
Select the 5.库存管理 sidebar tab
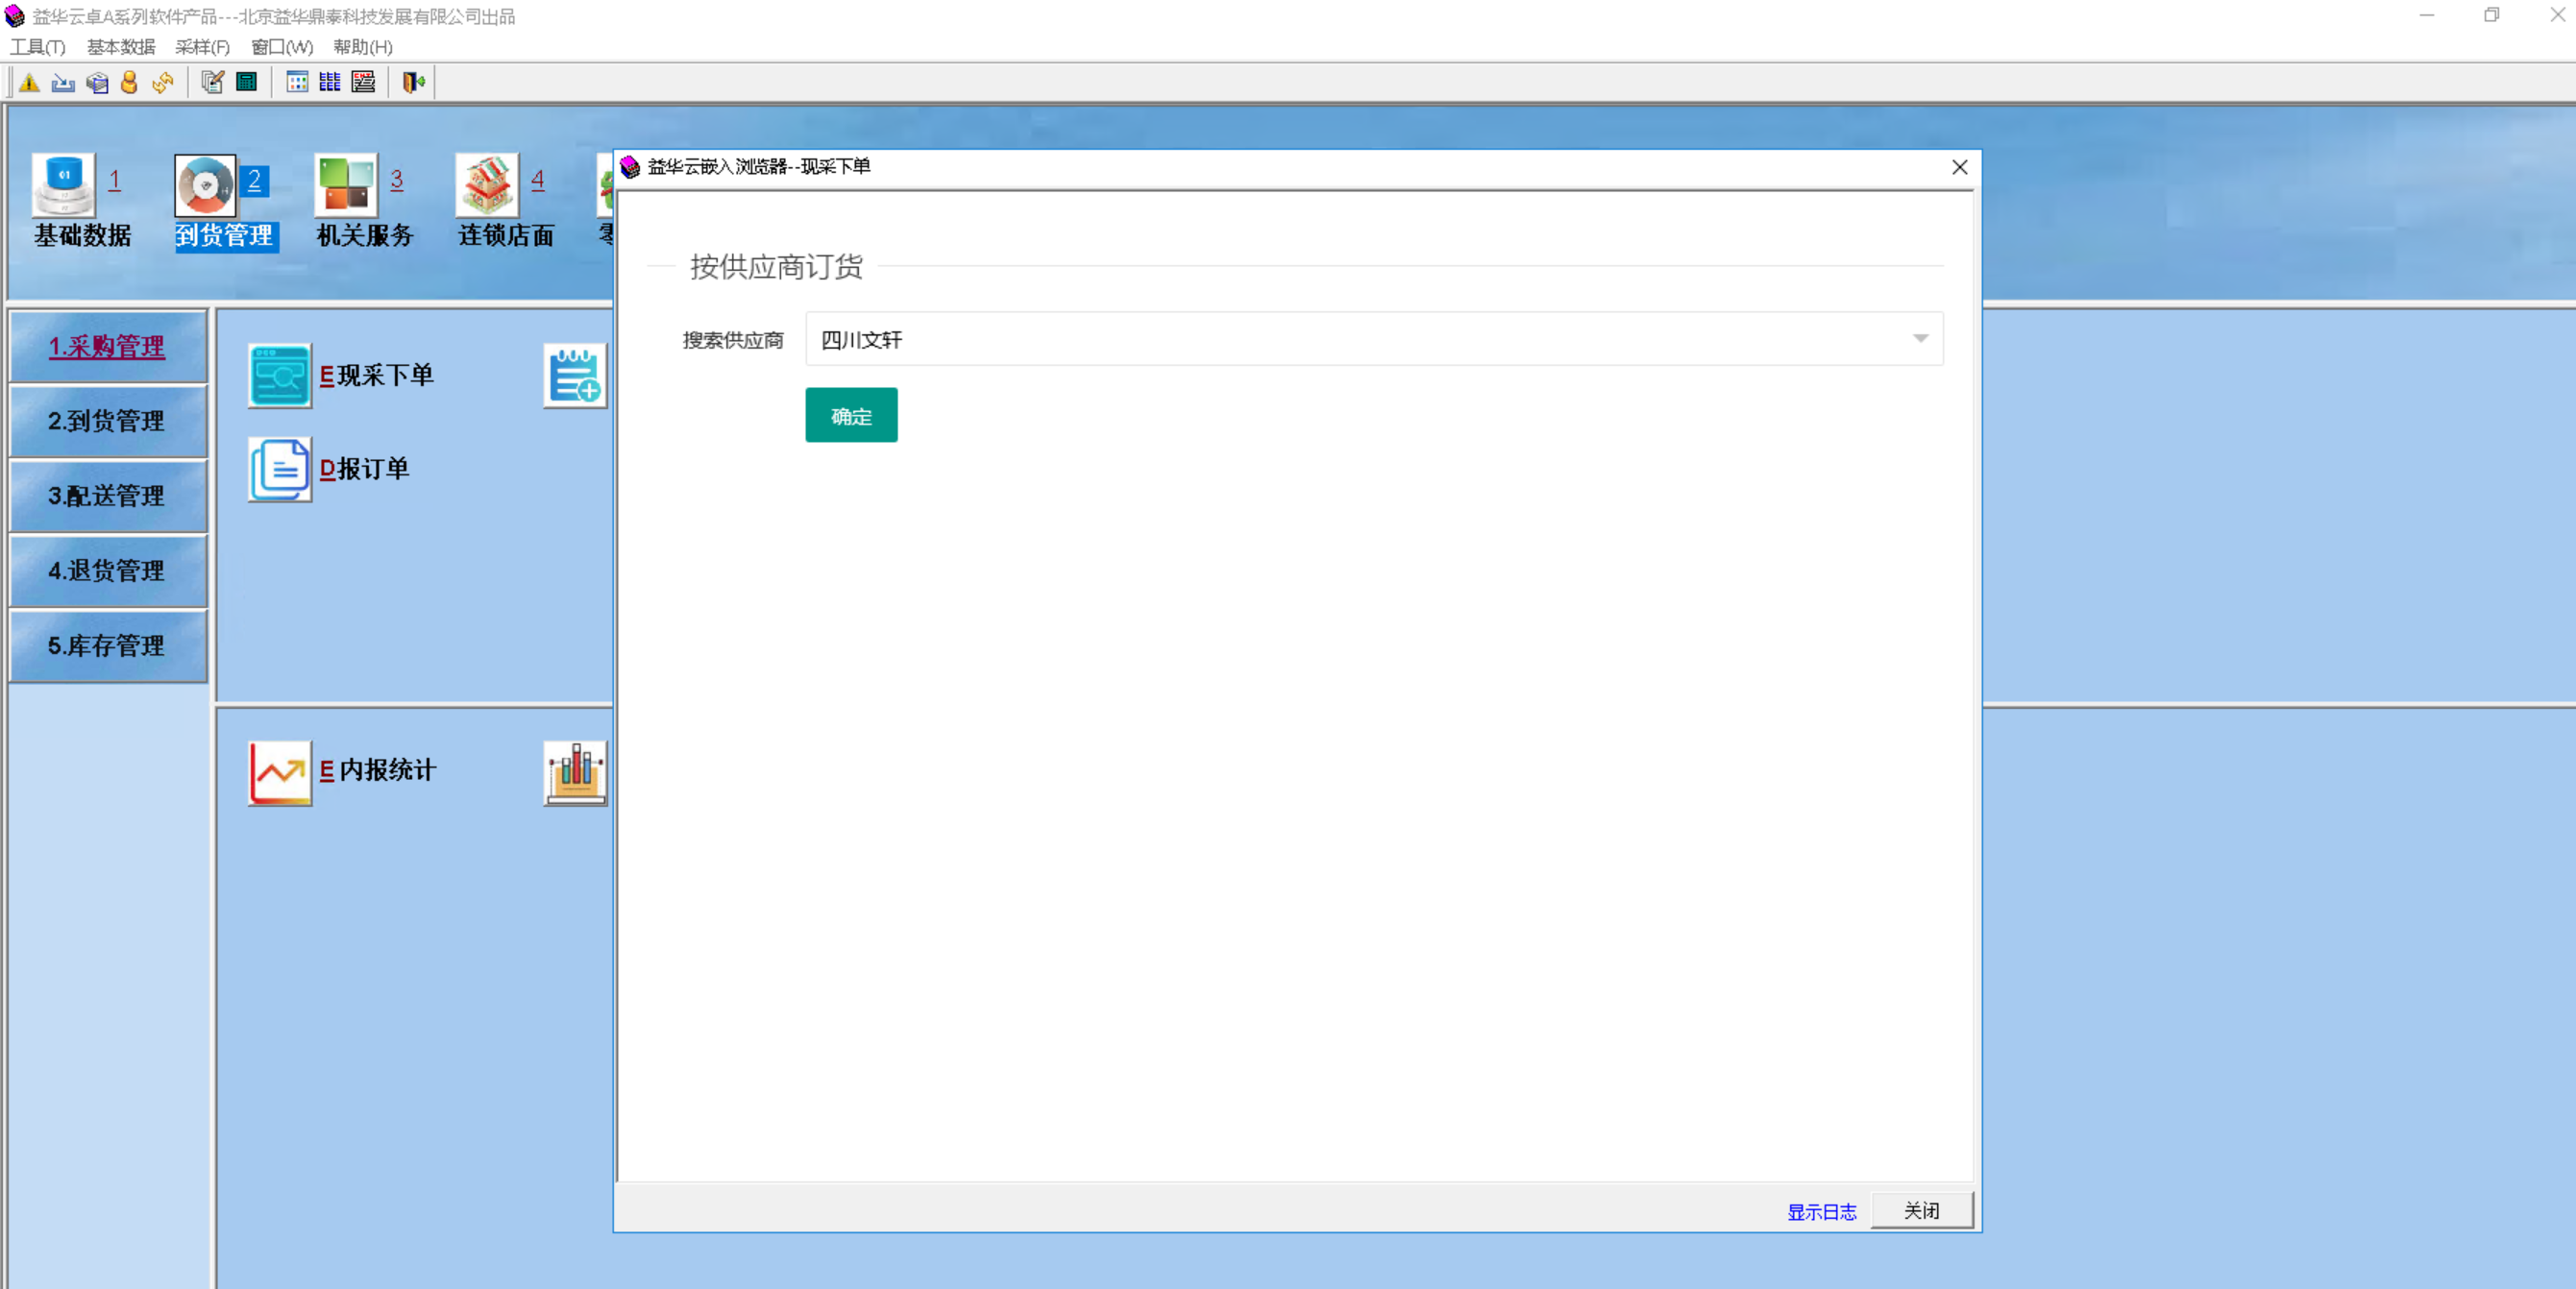107,646
